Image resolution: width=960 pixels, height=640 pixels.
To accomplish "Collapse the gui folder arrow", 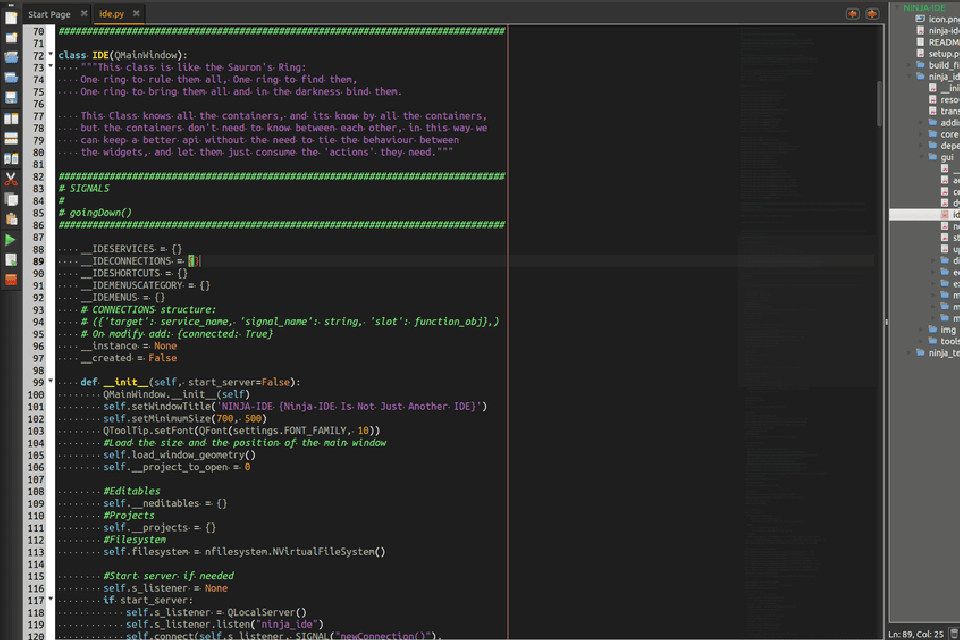I will coord(920,157).
